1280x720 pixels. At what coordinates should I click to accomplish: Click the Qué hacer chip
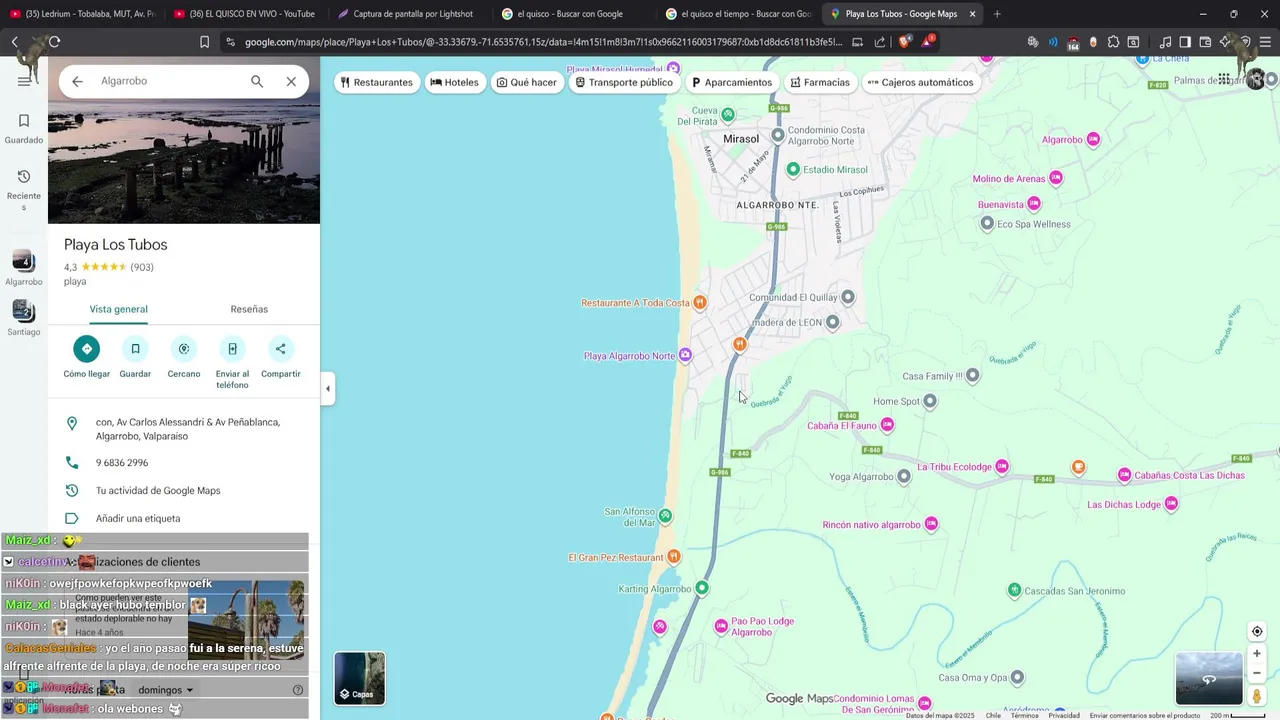tap(527, 82)
